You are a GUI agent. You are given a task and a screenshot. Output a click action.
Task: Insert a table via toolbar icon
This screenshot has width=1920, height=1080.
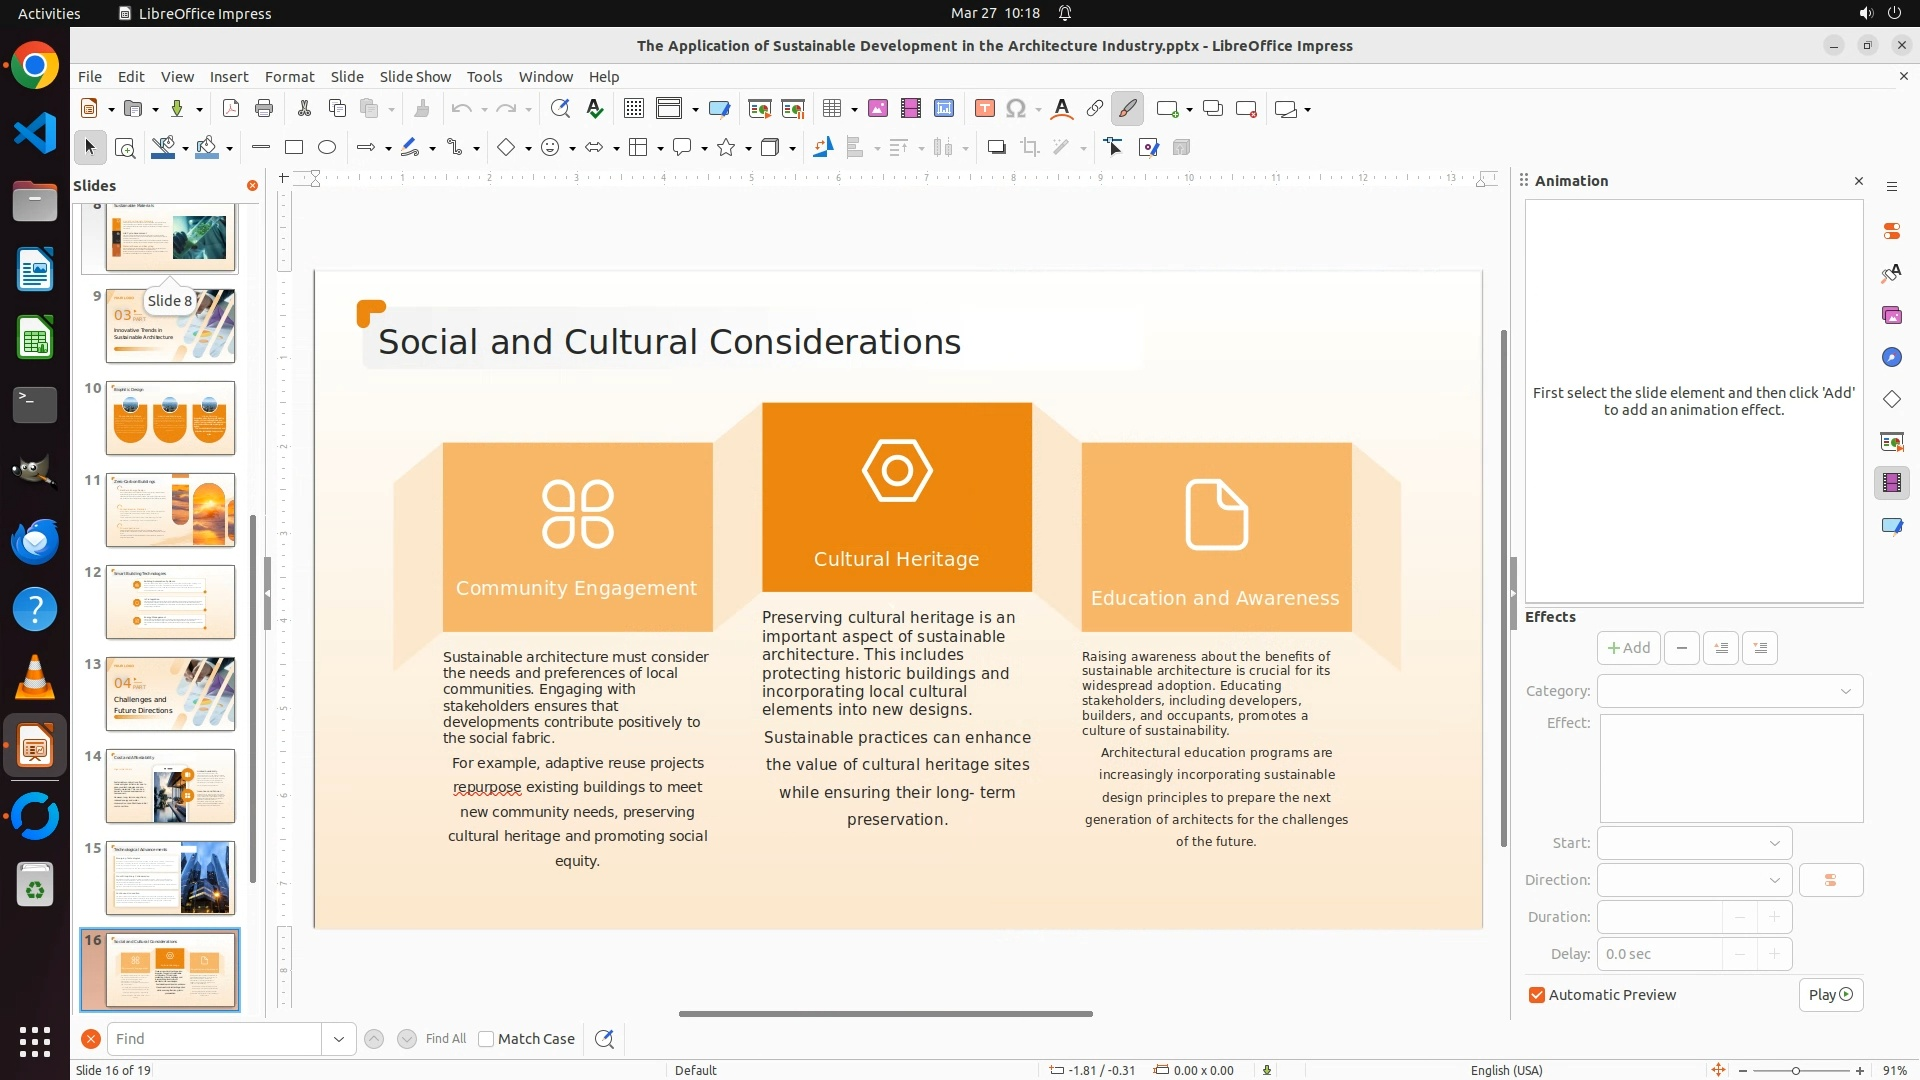coord(831,109)
